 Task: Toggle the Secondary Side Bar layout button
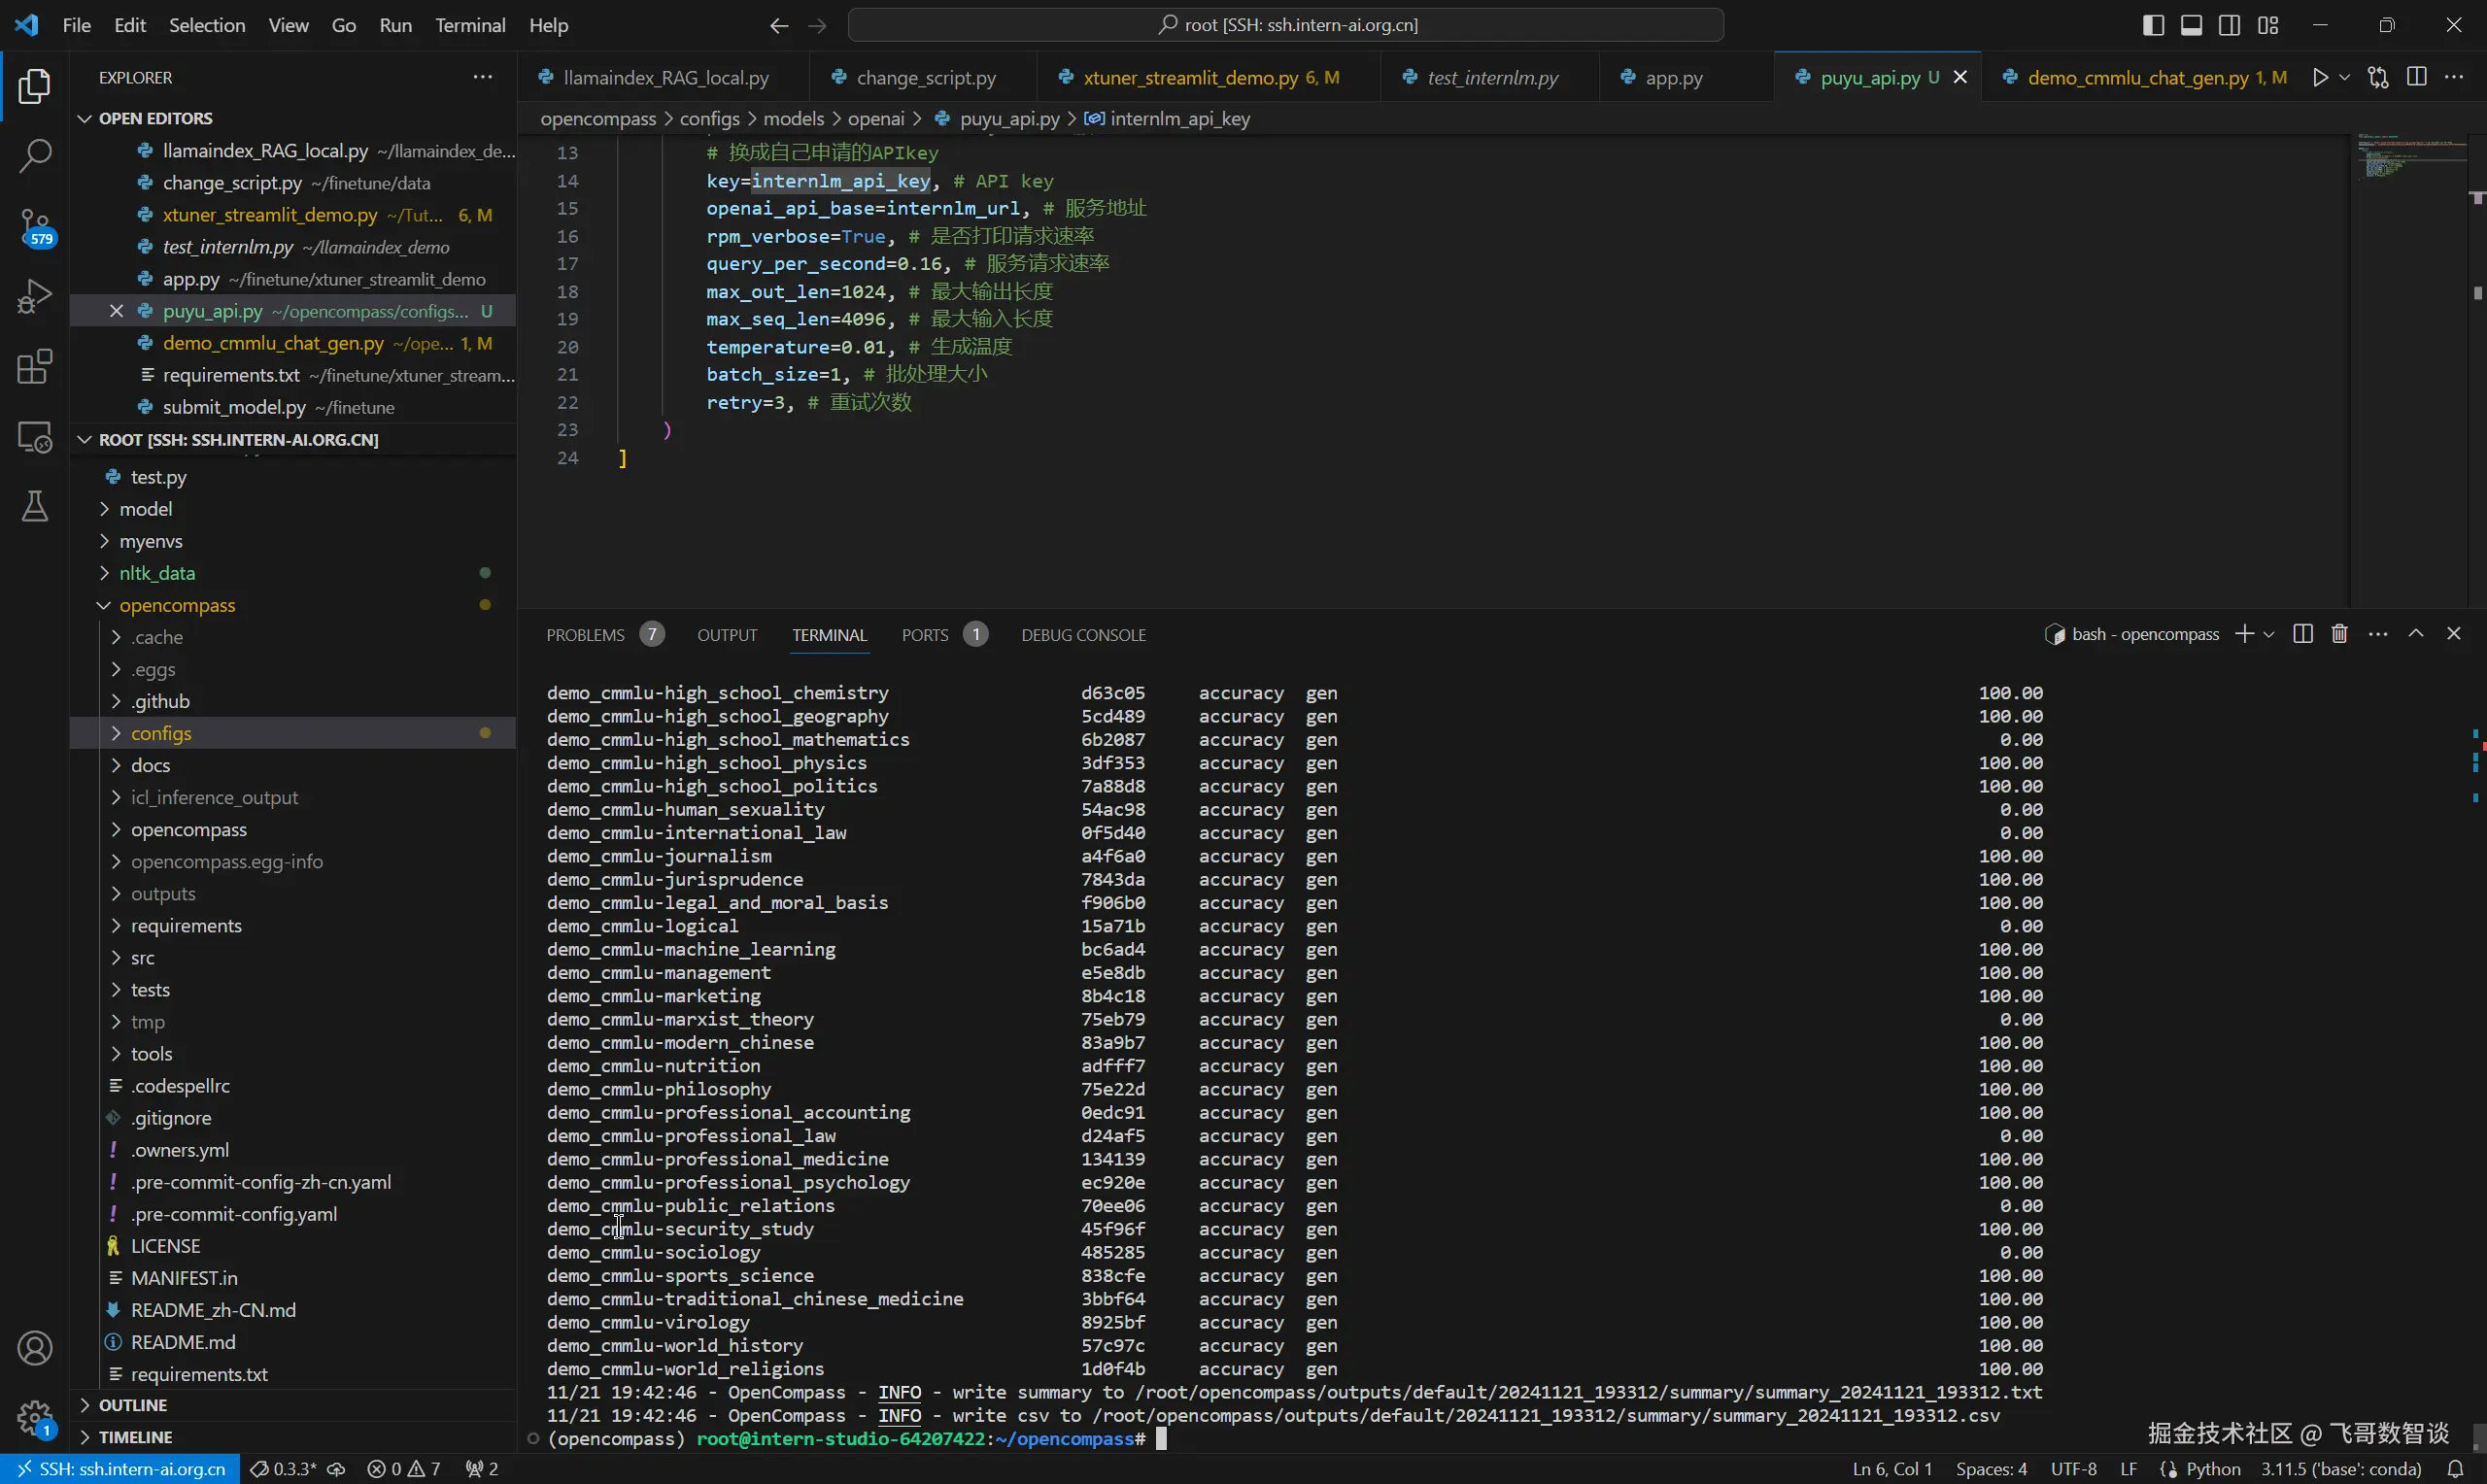[x=2229, y=25]
